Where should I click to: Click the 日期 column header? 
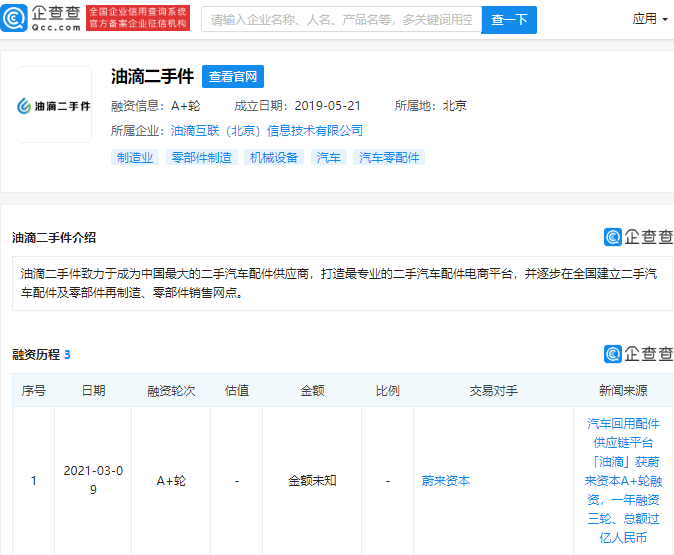[x=93, y=390]
